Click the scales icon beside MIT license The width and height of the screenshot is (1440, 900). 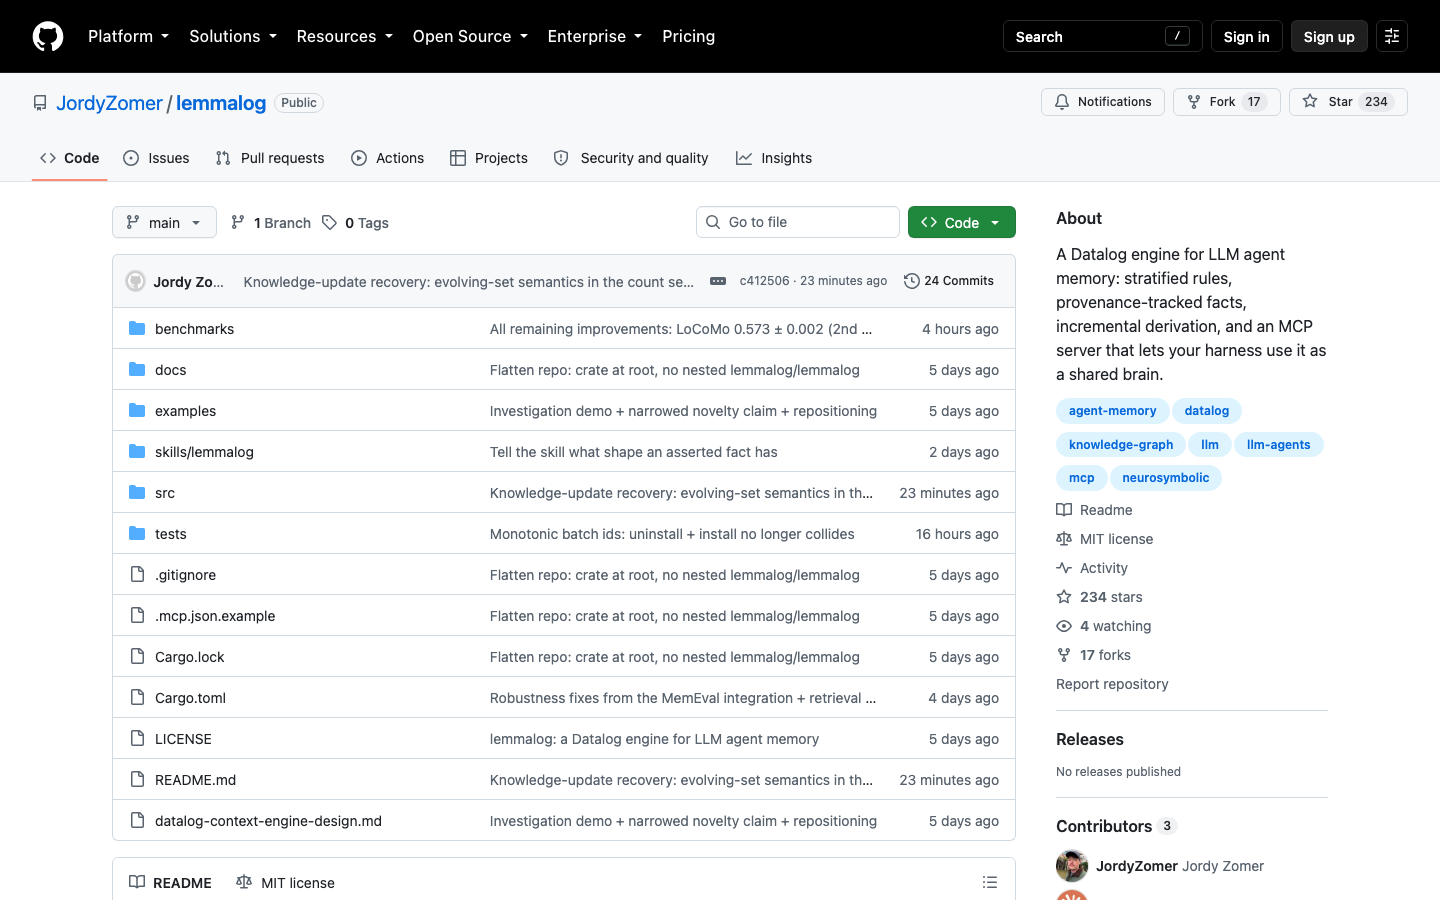[x=1064, y=538]
